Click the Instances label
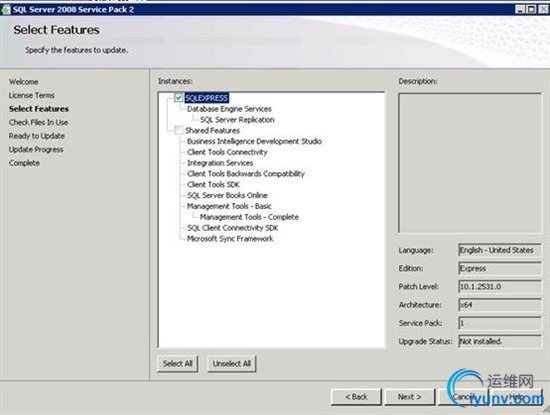Screen dimensions: 550x415 coord(175,81)
